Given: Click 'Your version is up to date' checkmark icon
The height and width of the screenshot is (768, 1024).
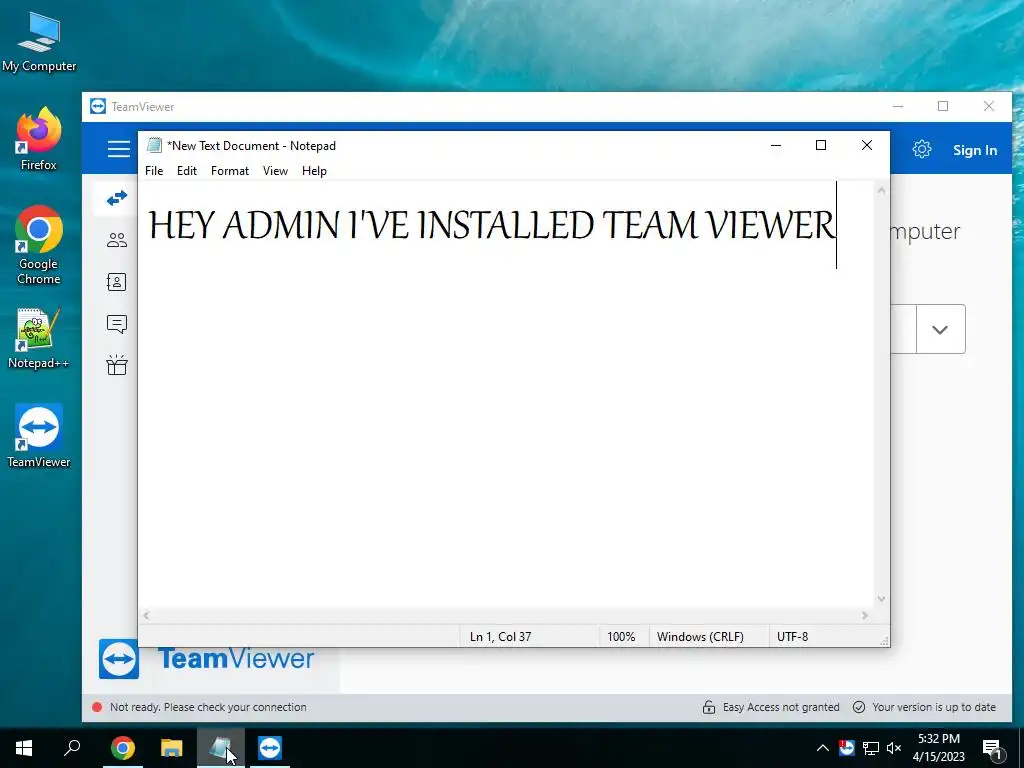Looking at the screenshot, I should click(x=859, y=707).
